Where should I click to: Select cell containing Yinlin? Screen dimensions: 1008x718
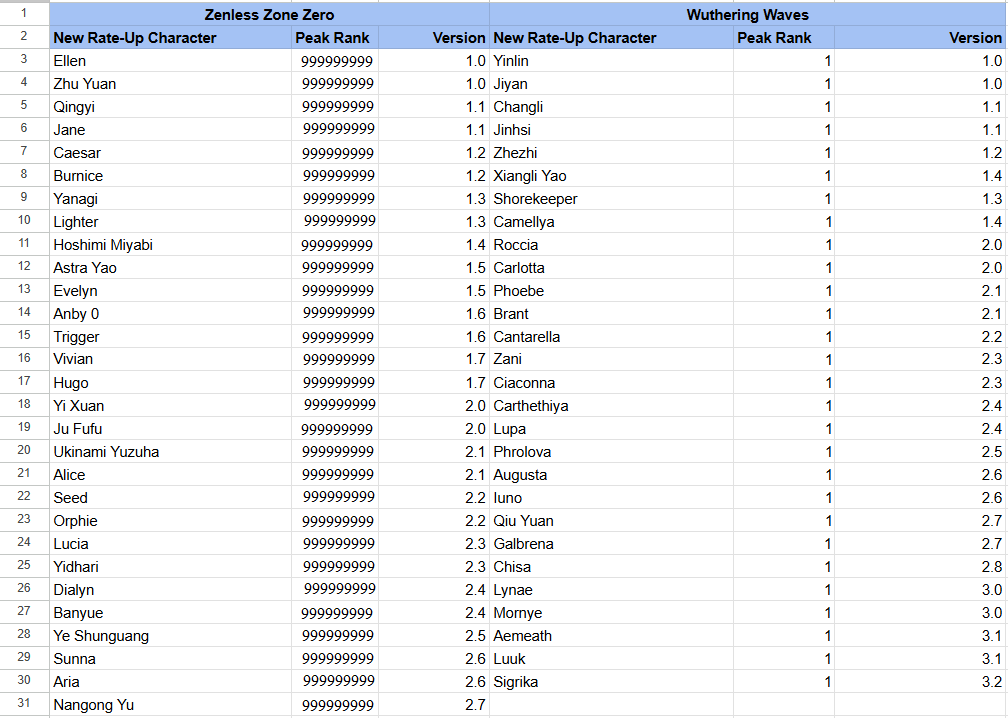click(611, 60)
